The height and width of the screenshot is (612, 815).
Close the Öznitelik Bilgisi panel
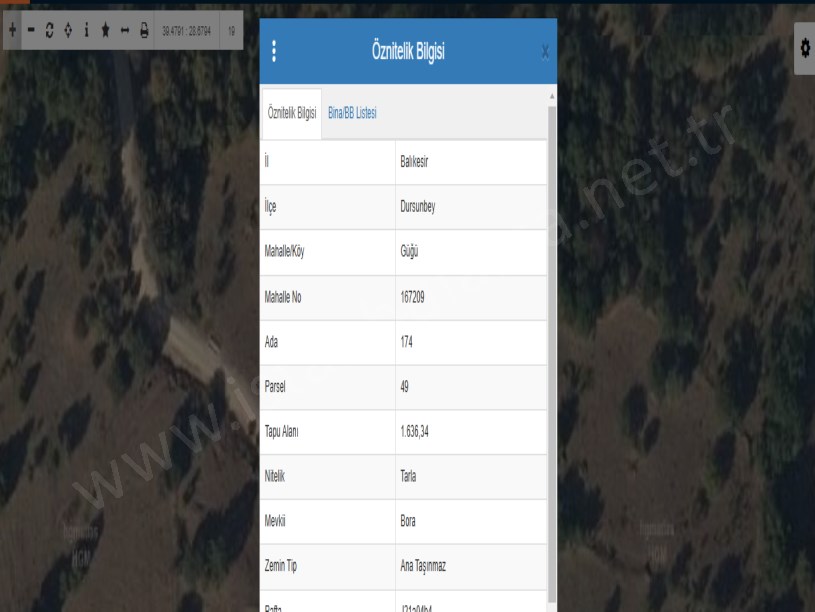pos(544,52)
